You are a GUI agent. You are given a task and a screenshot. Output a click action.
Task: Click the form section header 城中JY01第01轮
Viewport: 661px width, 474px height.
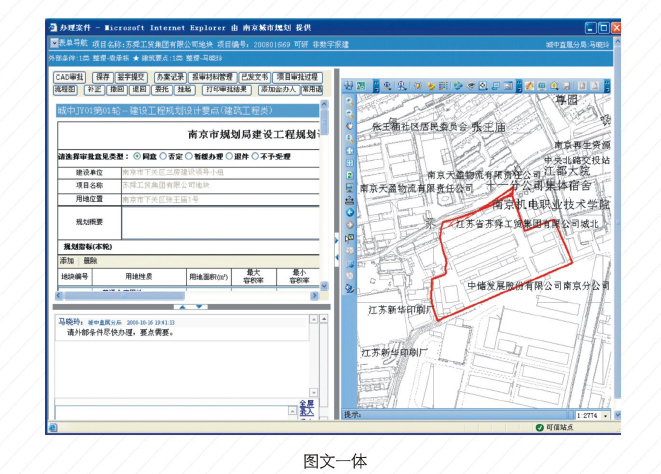188,111
